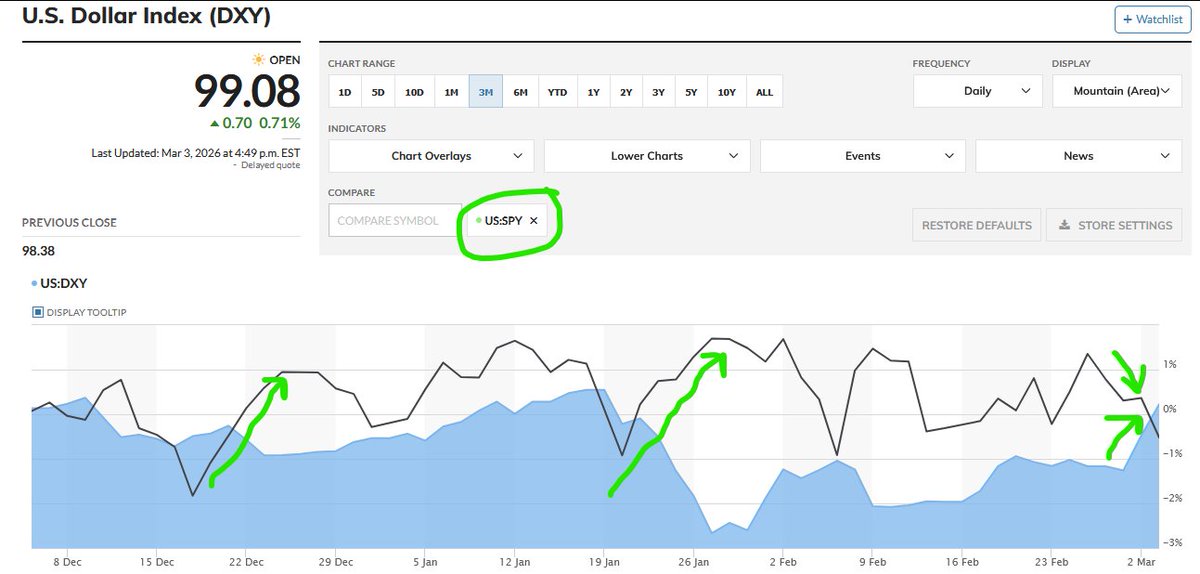Add DXY to the Watchlist
1200x574 pixels.
tap(1153, 19)
